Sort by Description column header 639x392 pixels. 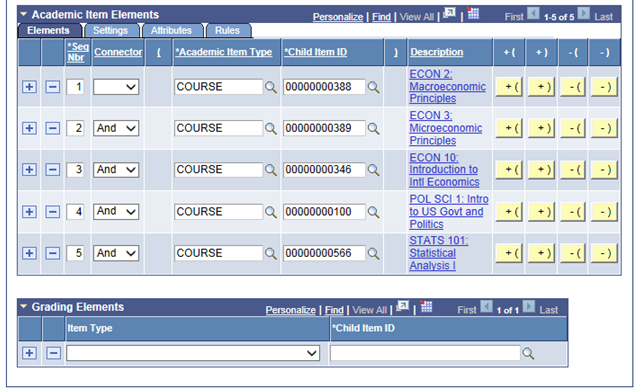tap(436, 52)
